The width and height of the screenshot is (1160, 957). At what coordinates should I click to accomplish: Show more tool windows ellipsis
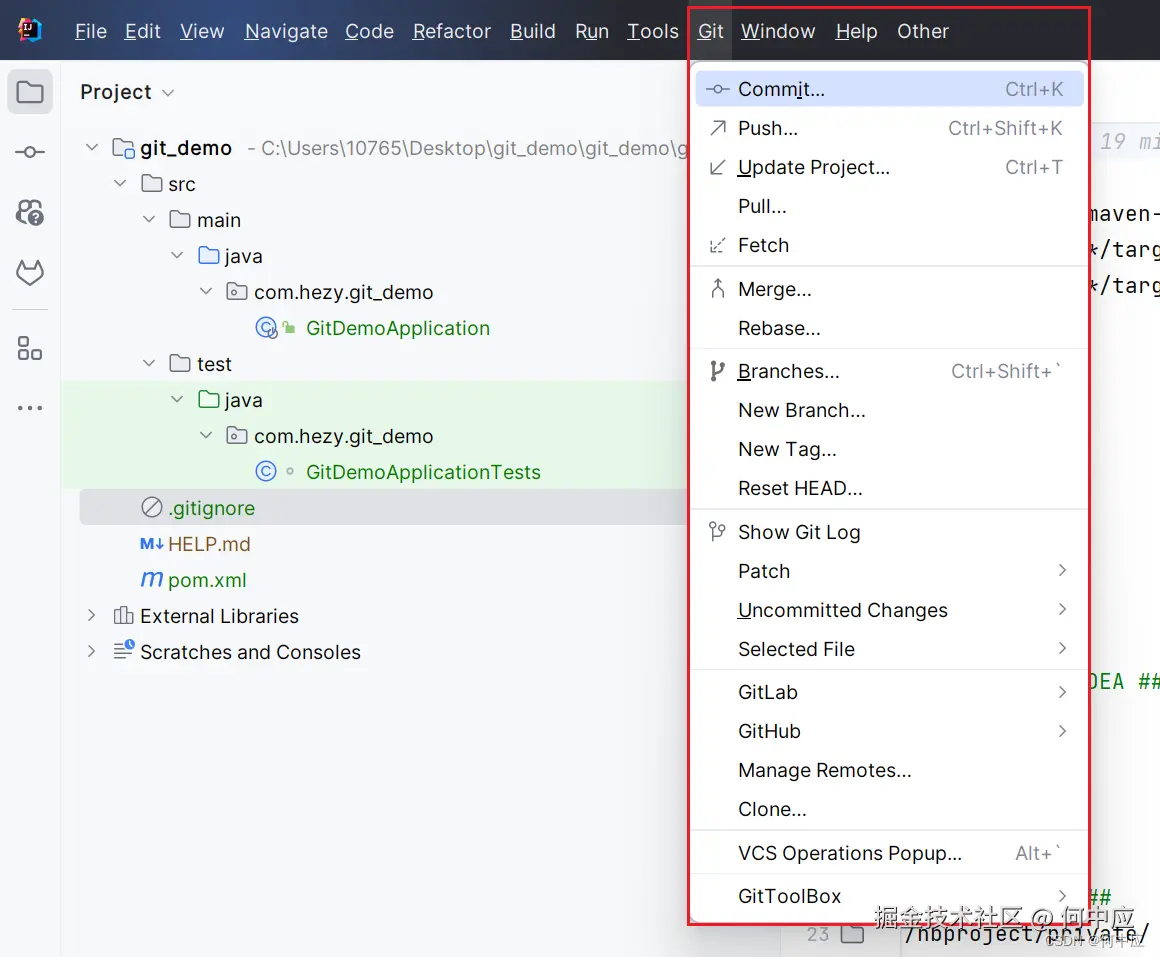(x=30, y=408)
